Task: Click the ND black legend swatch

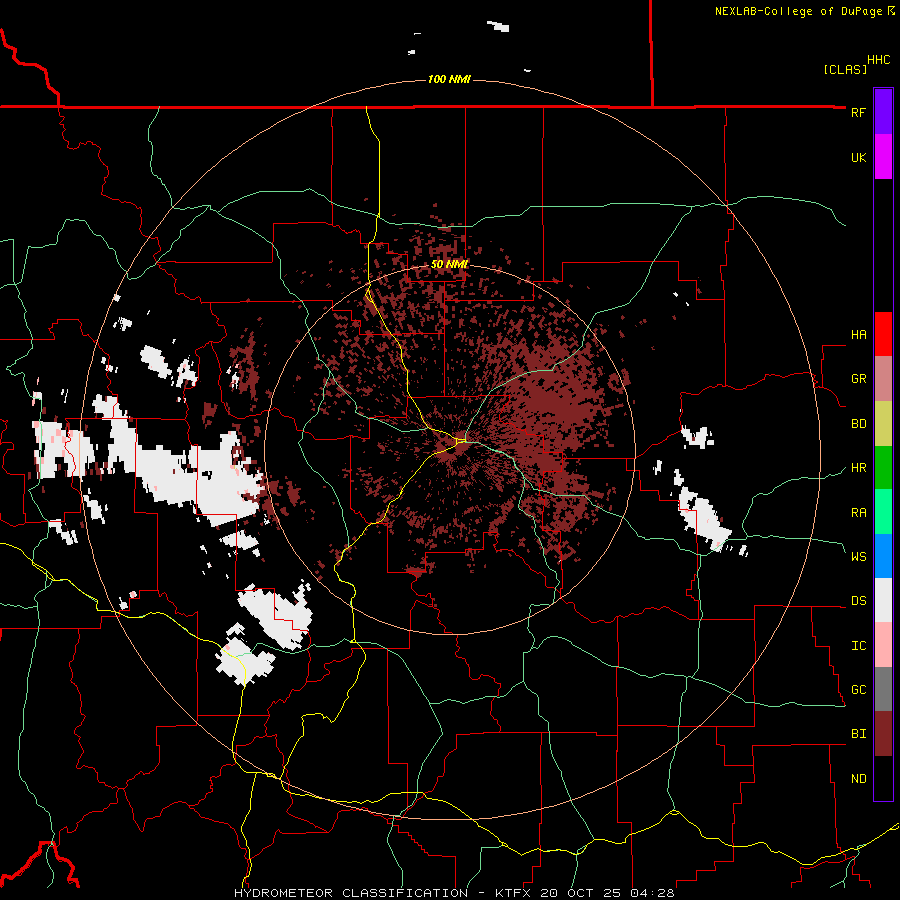Action: [883, 778]
